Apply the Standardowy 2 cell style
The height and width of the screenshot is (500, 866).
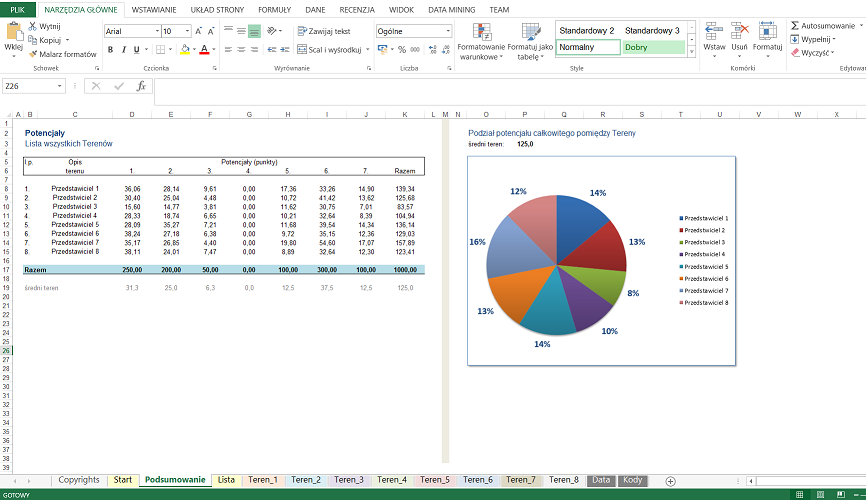tap(587, 30)
